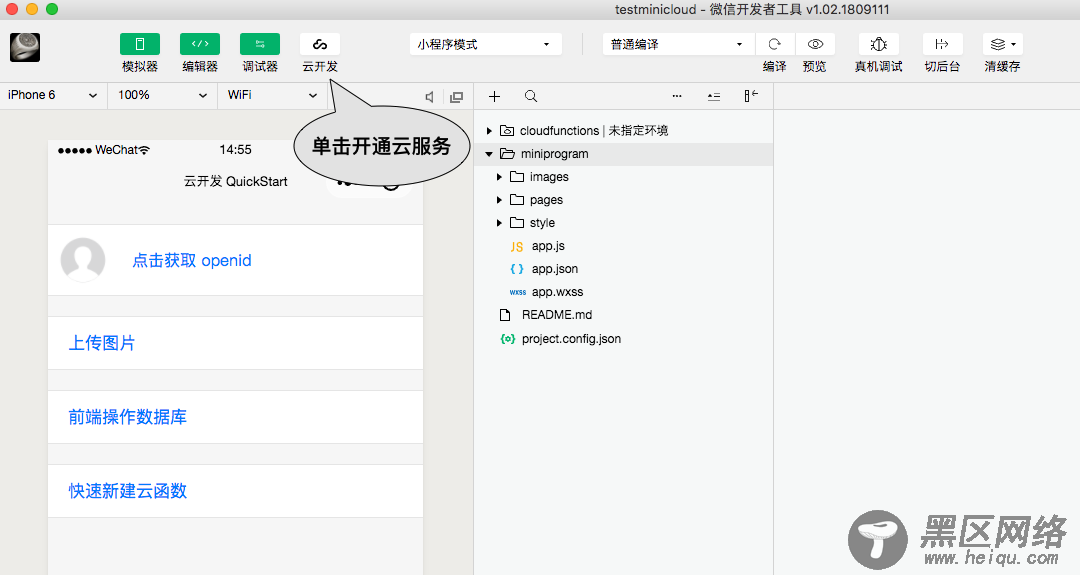Open the 小程序模式 mode dropdown
The width and height of the screenshot is (1080, 575).
coord(485,44)
